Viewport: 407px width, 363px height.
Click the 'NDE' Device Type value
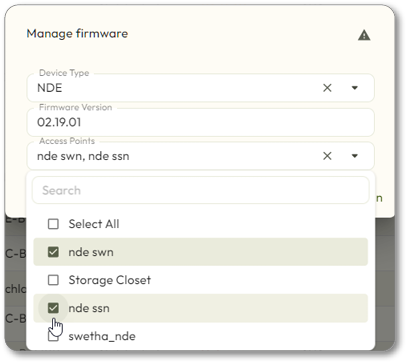pos(50,88)
